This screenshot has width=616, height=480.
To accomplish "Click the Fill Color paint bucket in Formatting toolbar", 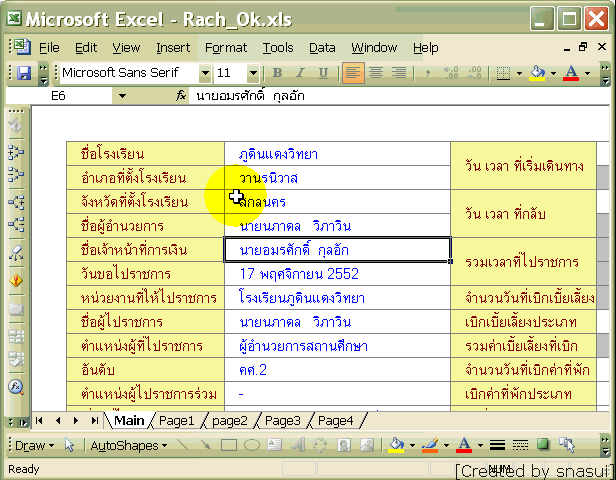I will (537, 73).
